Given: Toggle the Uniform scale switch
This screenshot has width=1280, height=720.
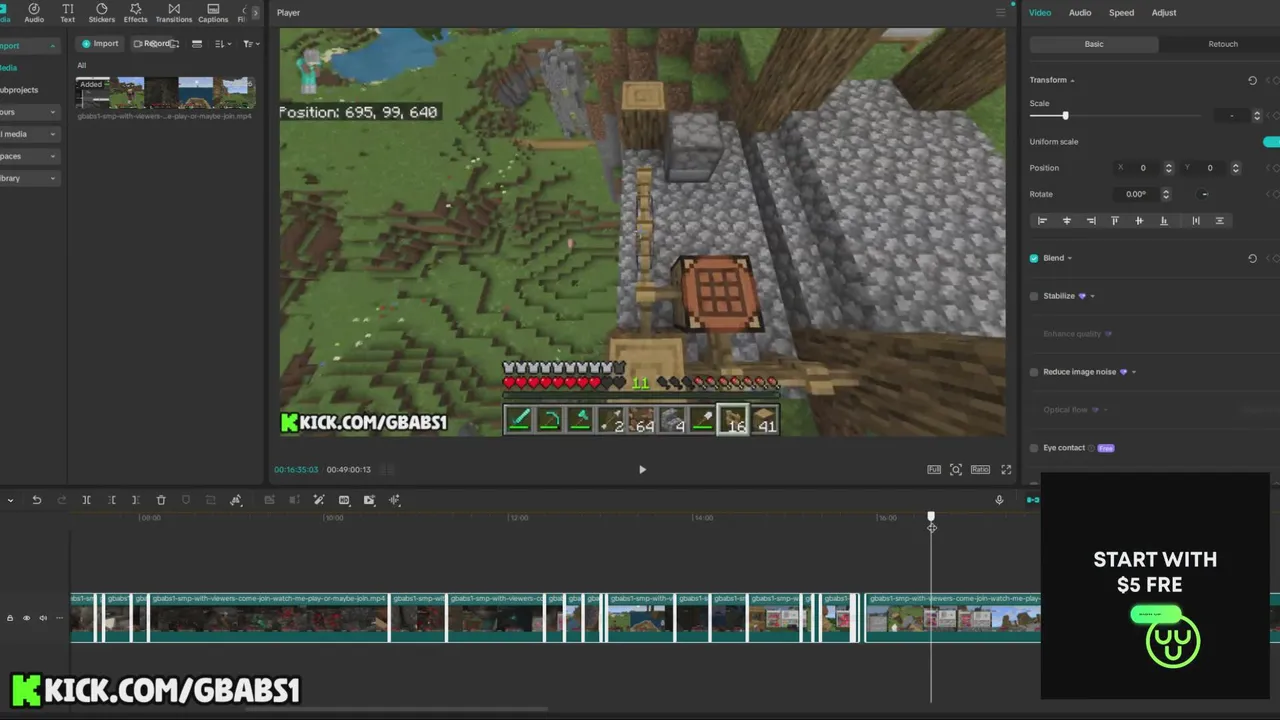Looking at the screenshot, I should click(x=1271, y=142).
